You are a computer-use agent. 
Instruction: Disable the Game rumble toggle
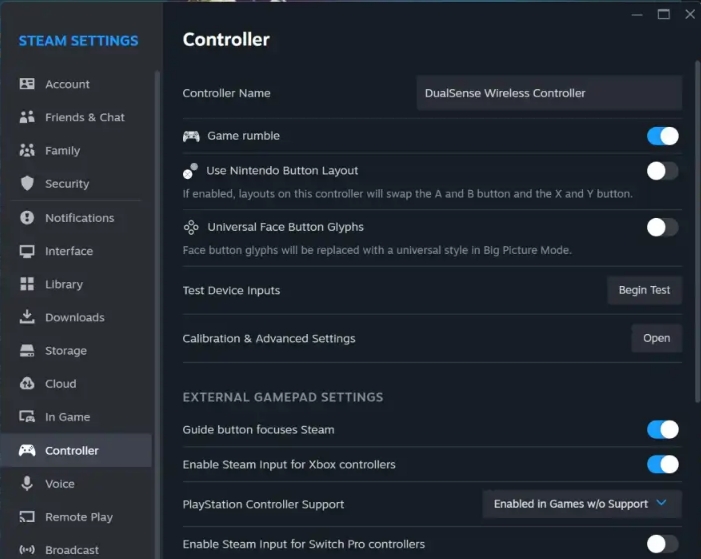point(663,136)
